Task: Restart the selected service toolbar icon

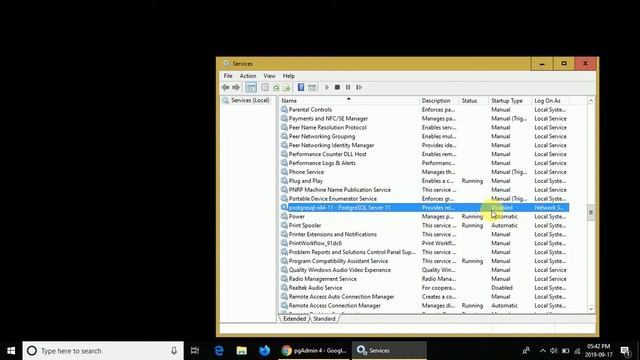Action: pyautogui.click(x=359, y=87)
